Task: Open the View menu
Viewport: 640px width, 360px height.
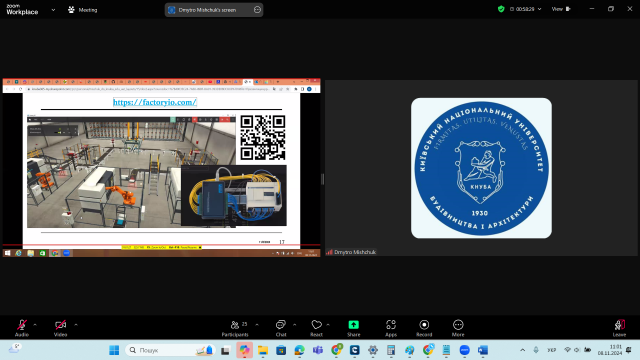Action: 561,9
